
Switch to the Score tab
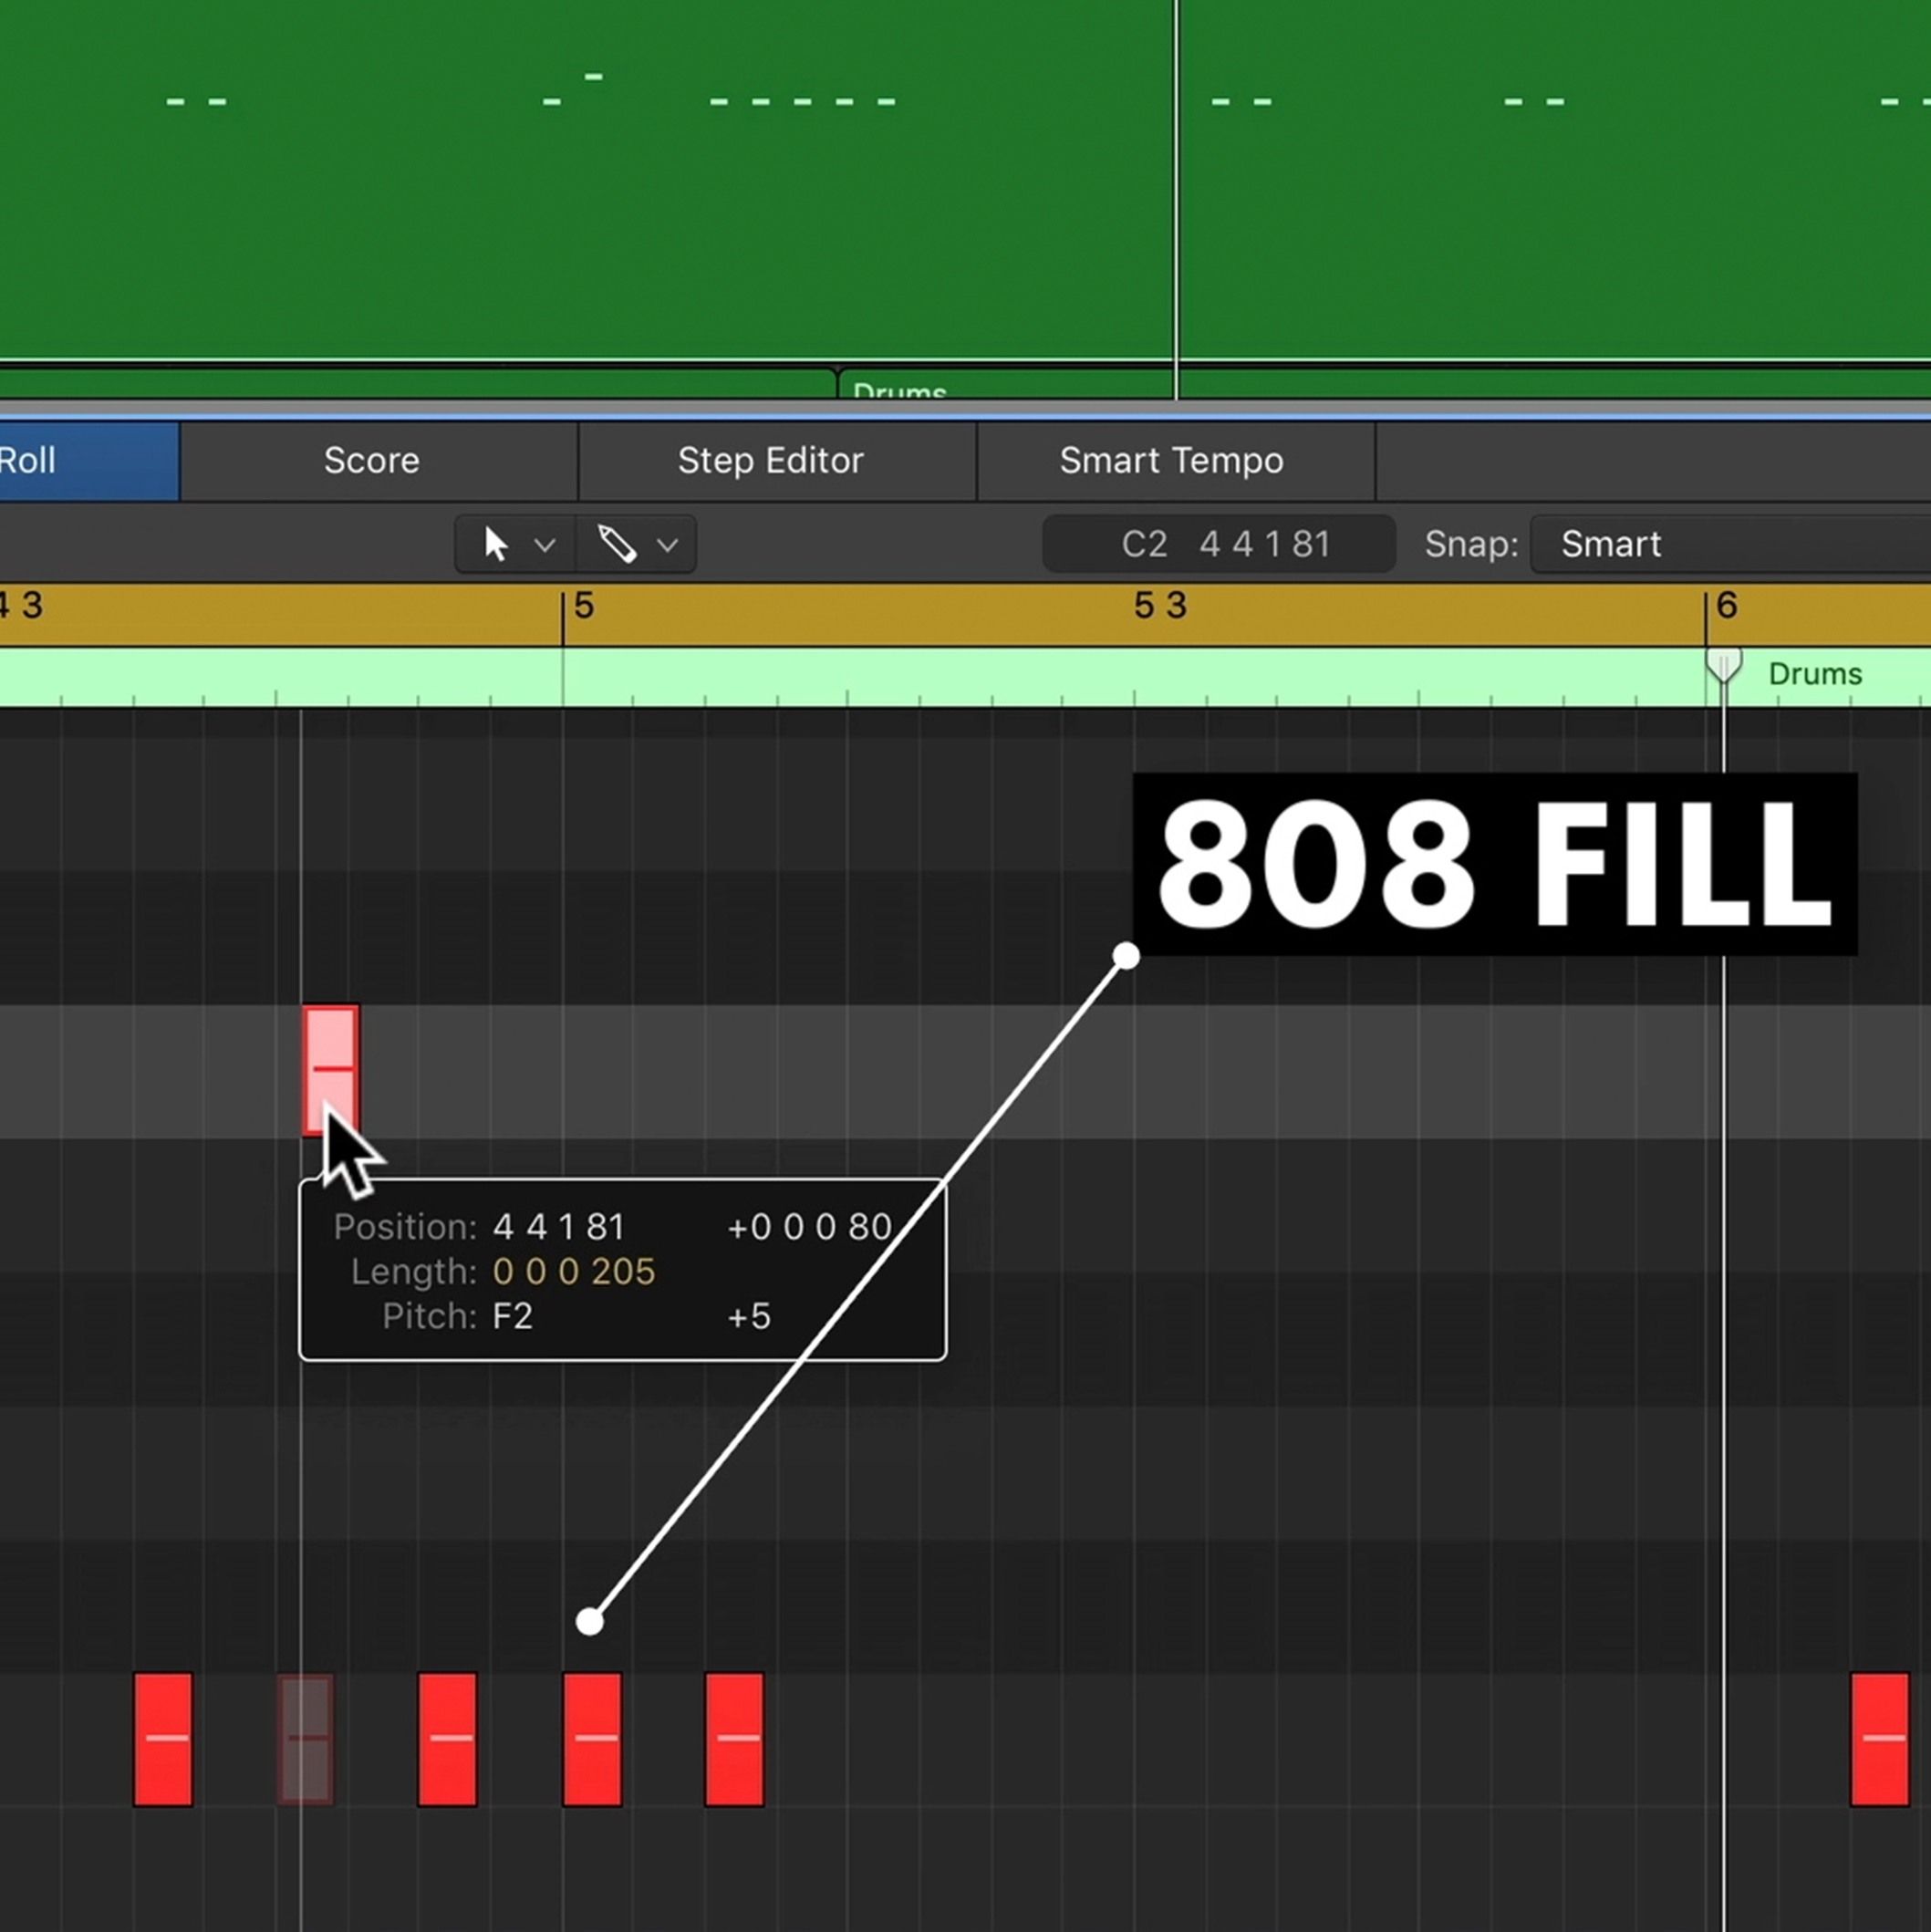(371, 461)
